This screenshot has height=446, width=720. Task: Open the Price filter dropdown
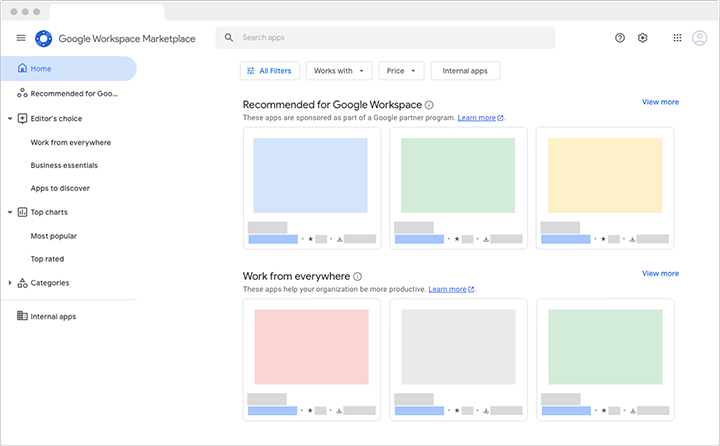pyautogui.click(x=402, y=71)
